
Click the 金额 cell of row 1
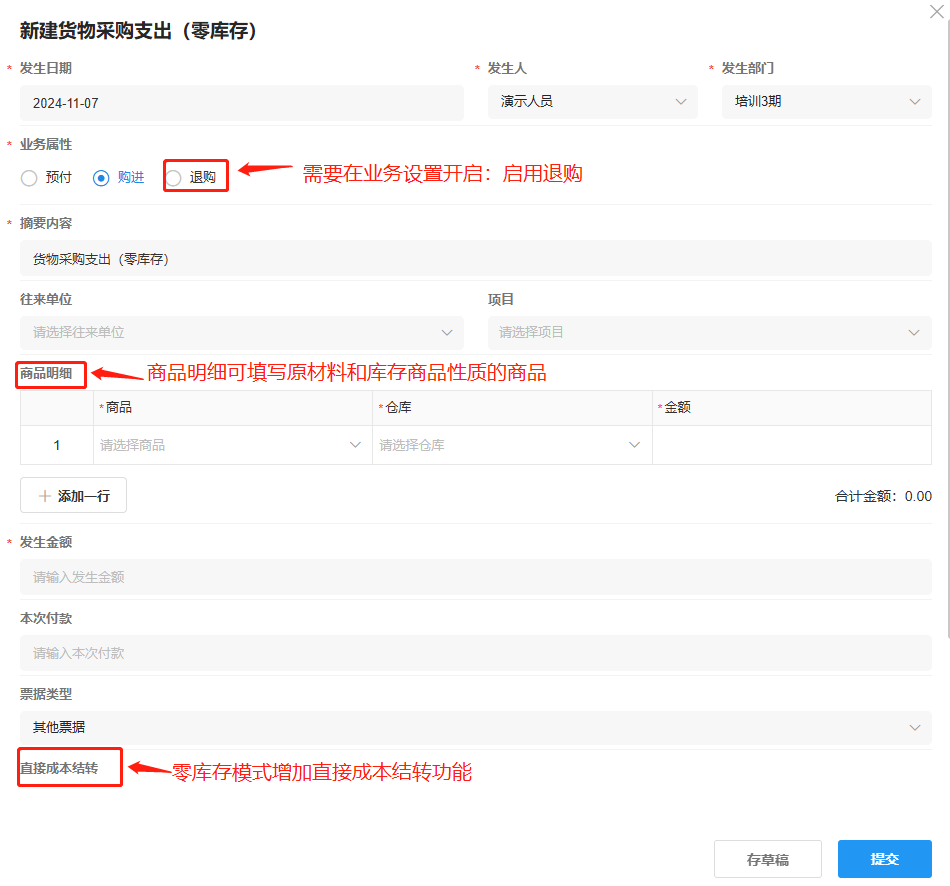(790, 444)
